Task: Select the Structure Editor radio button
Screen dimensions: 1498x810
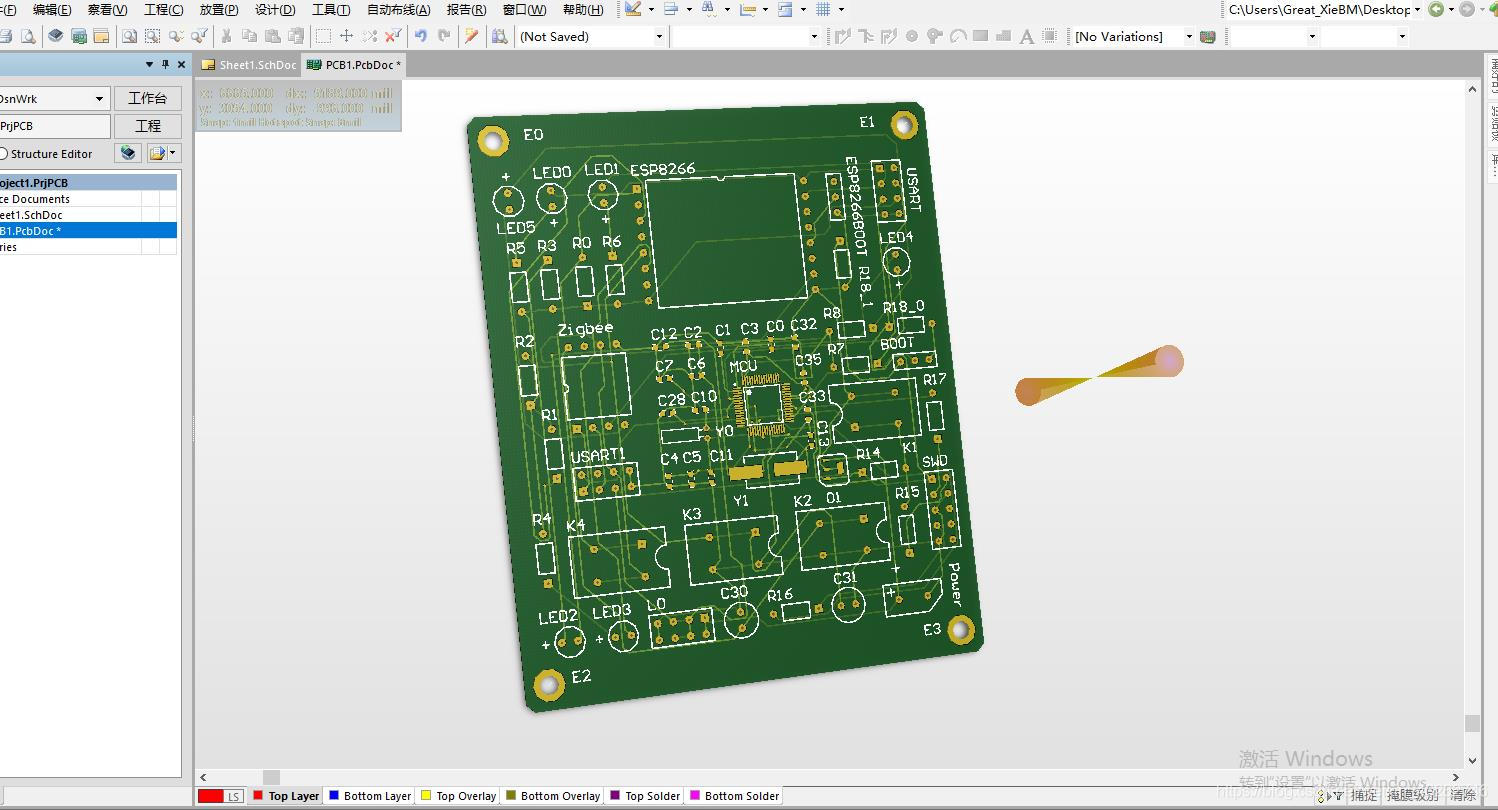Action: 3,154
